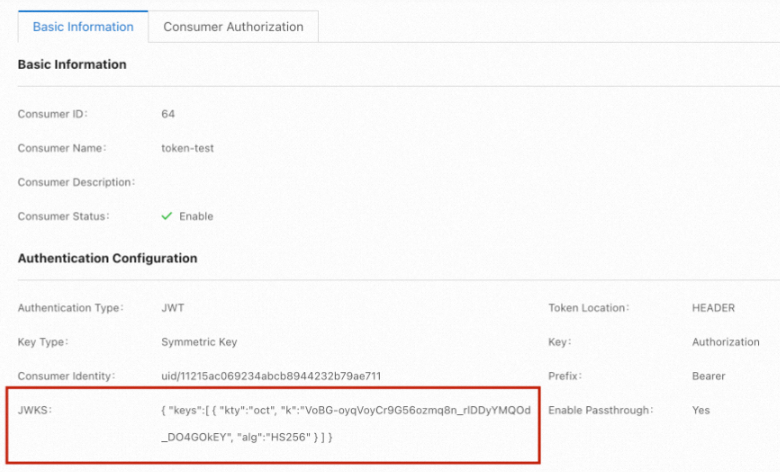Click the Authorization key value

tap(725, 342)
